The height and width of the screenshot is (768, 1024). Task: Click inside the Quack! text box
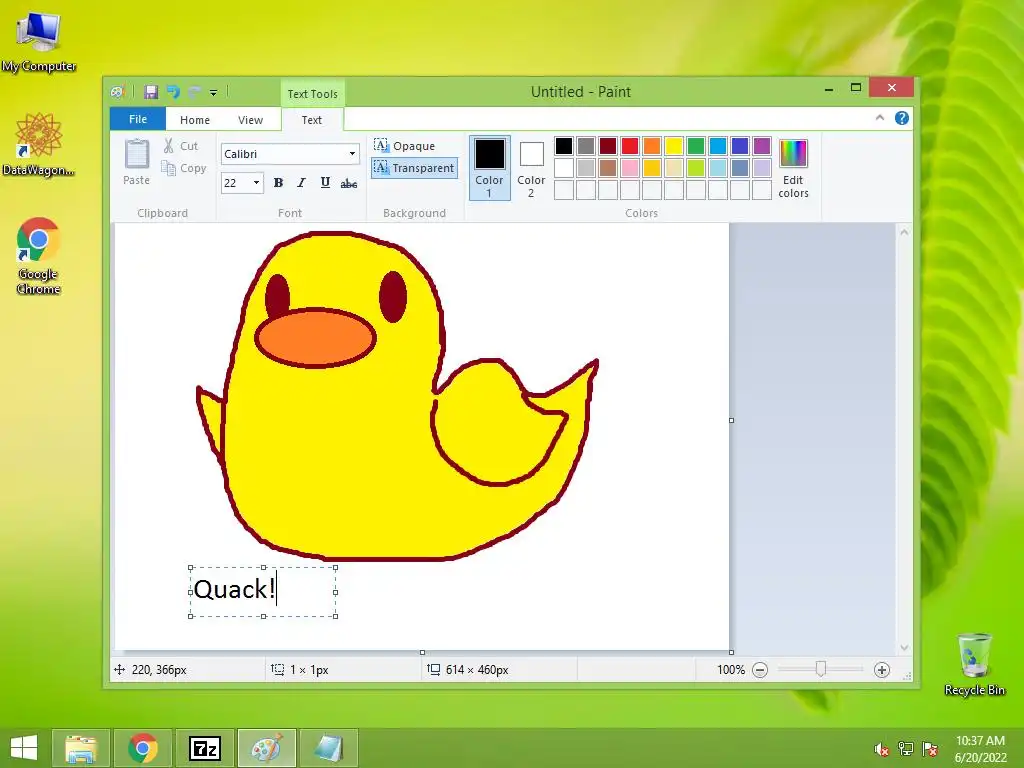263,592
